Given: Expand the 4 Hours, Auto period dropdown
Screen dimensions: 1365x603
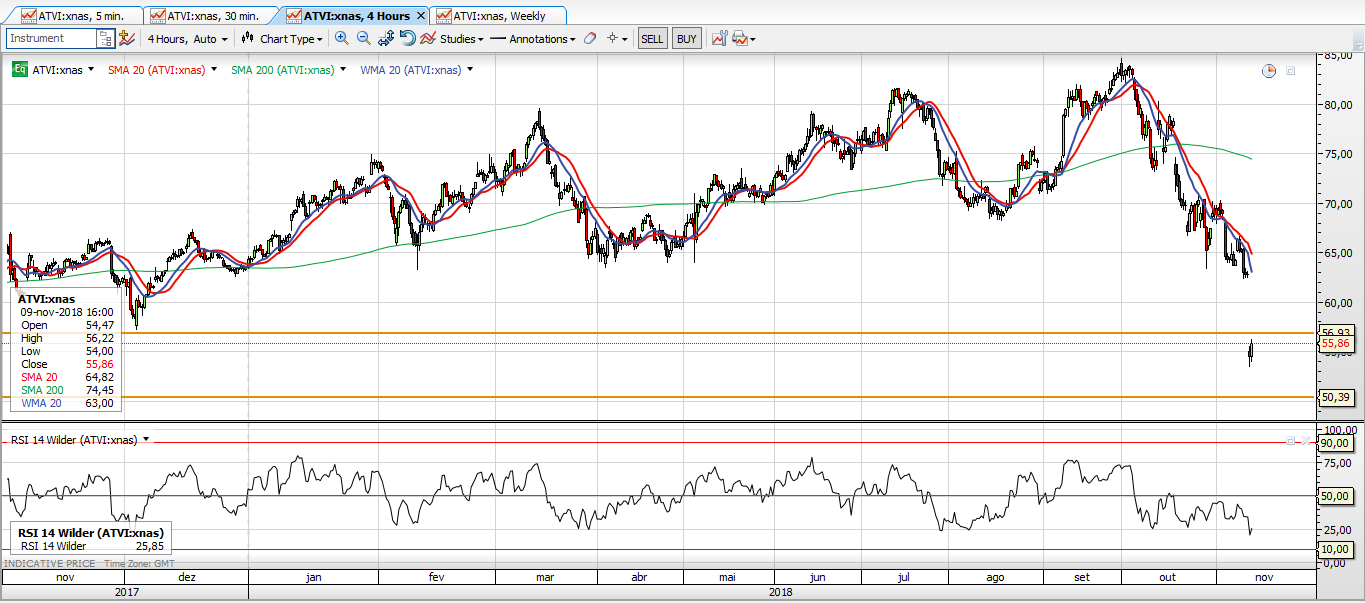Looking at the screenshot, I should (187, 39).
